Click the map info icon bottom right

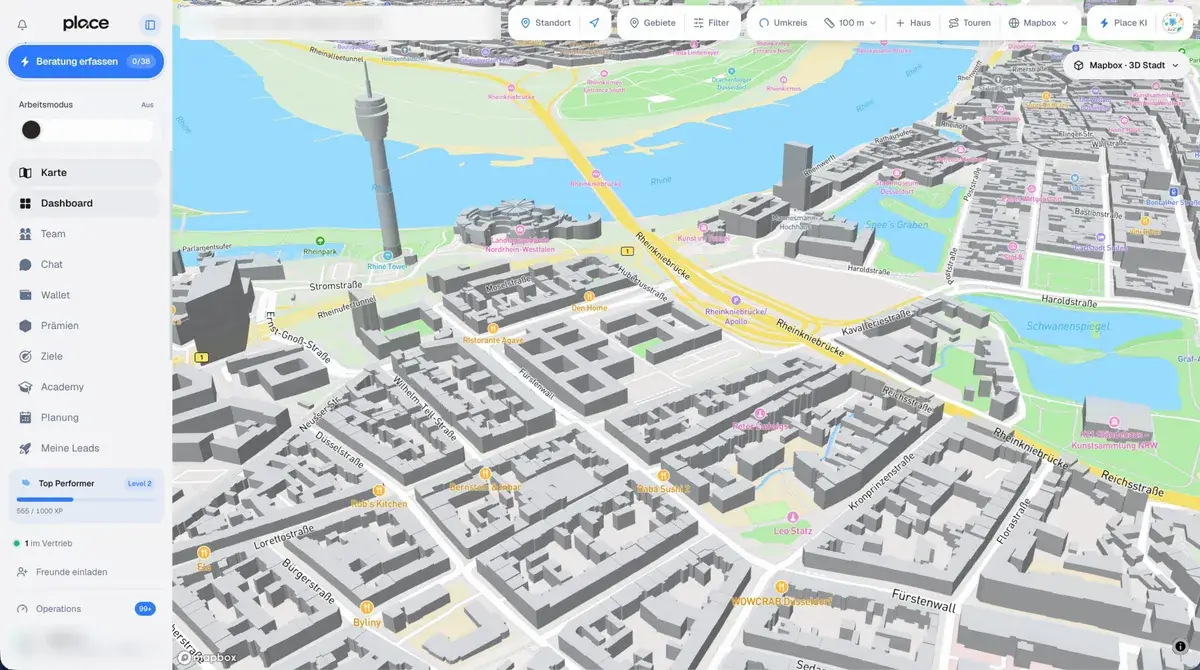(1181, 646)
